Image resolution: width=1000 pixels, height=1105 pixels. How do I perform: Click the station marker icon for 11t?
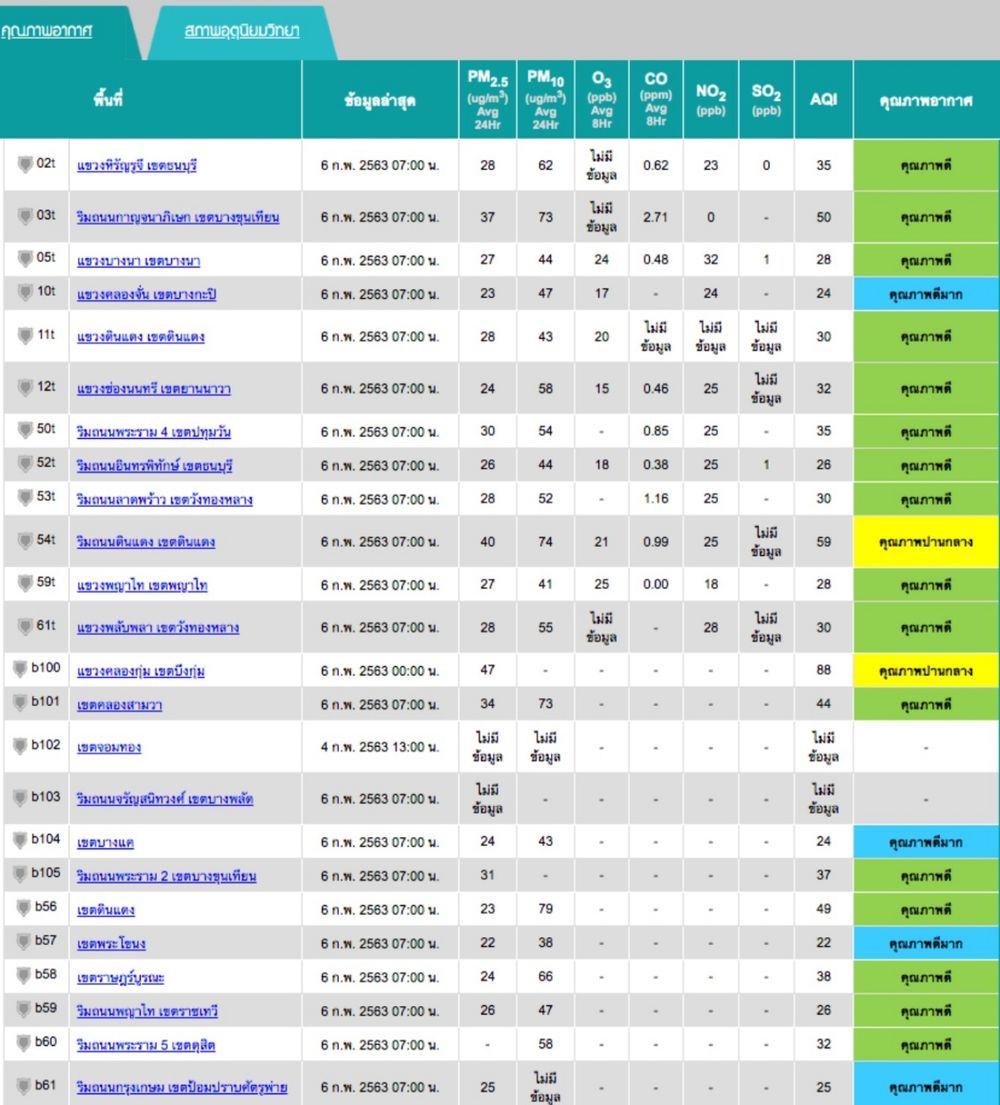click(25, 335)
